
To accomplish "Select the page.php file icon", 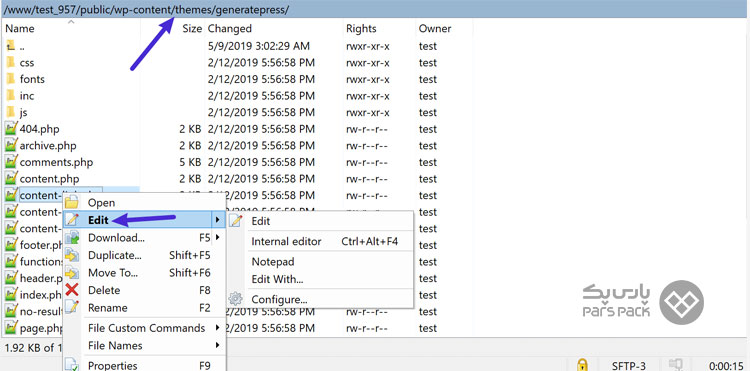I will click(11, 328).
